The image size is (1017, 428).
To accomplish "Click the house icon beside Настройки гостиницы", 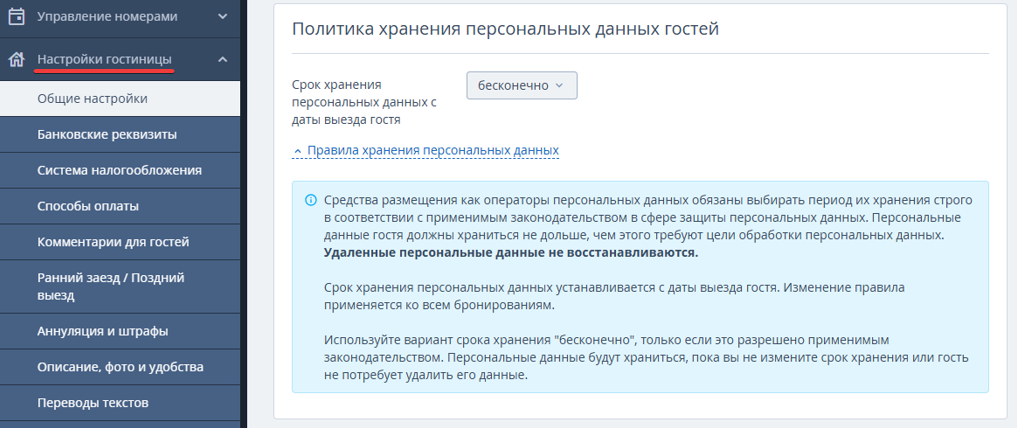I will click(x=16, y=60).
